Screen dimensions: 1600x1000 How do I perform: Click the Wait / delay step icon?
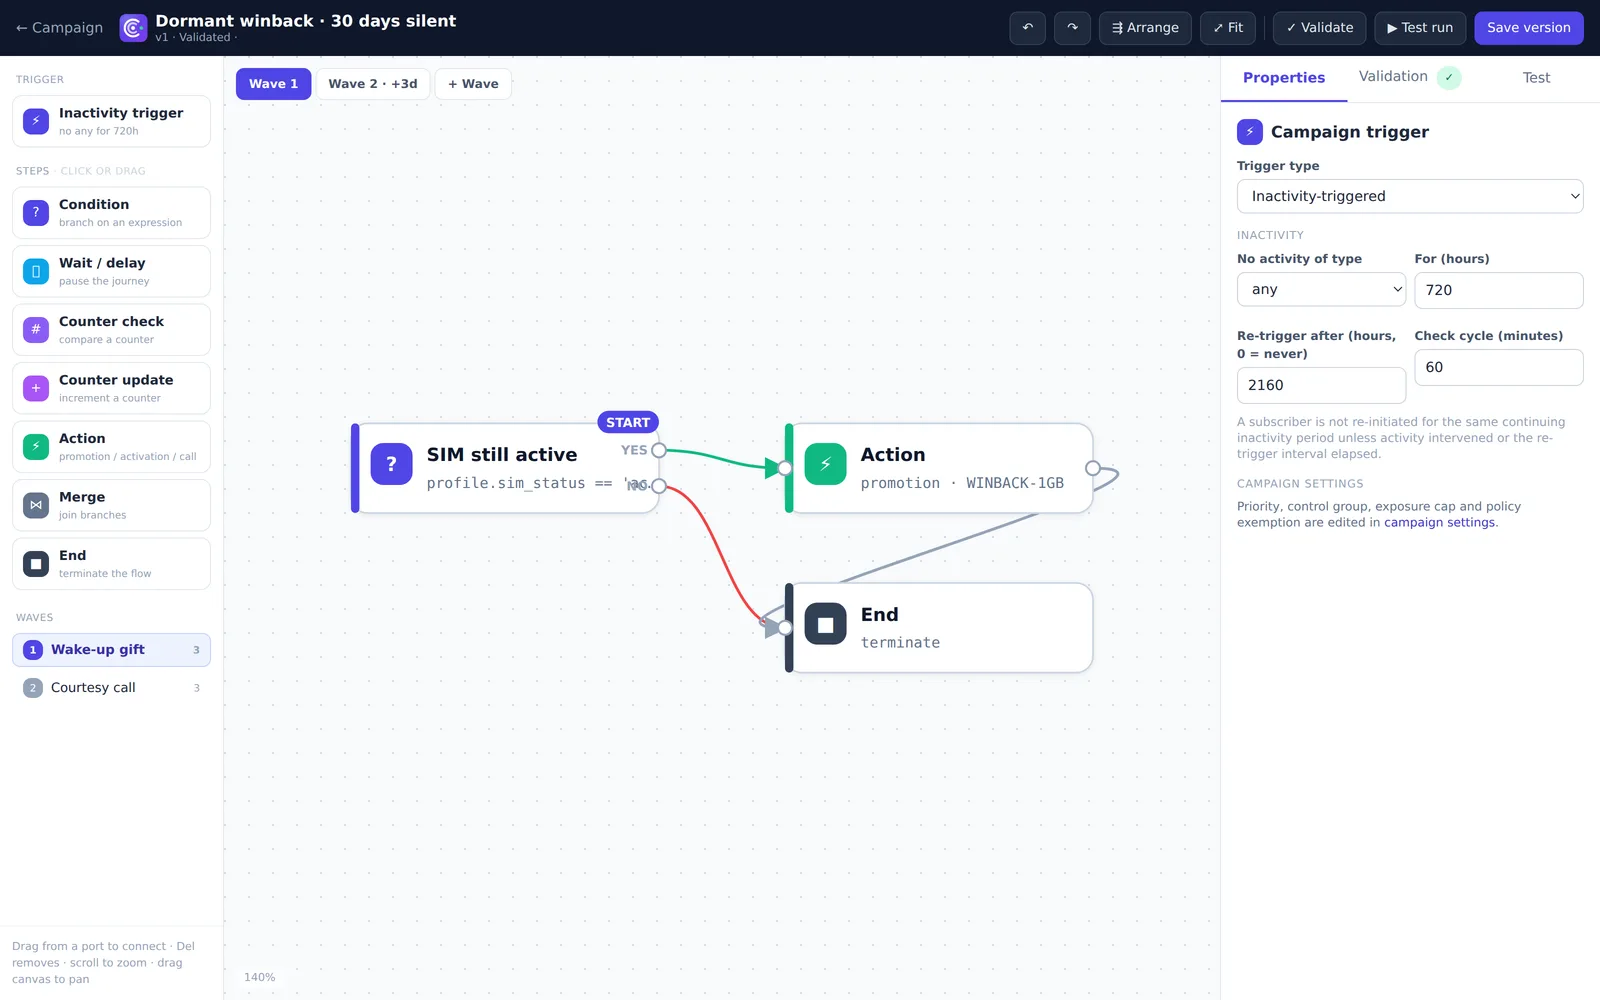click(36, 271)
